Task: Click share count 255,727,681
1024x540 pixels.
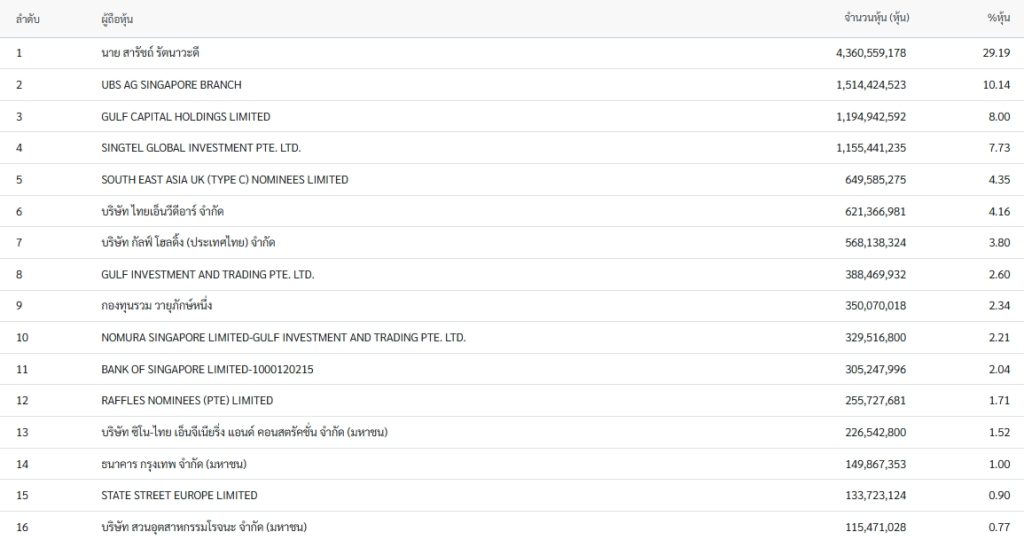Action: (x=875, y=401)
